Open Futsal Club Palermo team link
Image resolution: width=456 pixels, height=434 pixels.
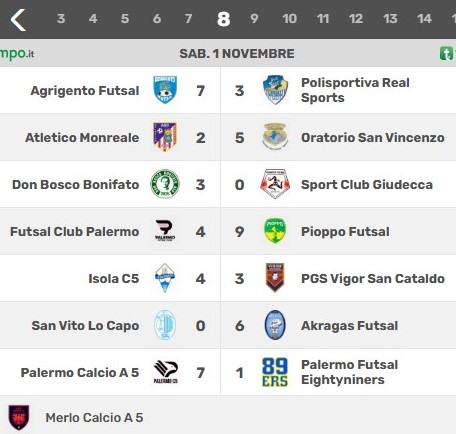click(x=75, y=231)
